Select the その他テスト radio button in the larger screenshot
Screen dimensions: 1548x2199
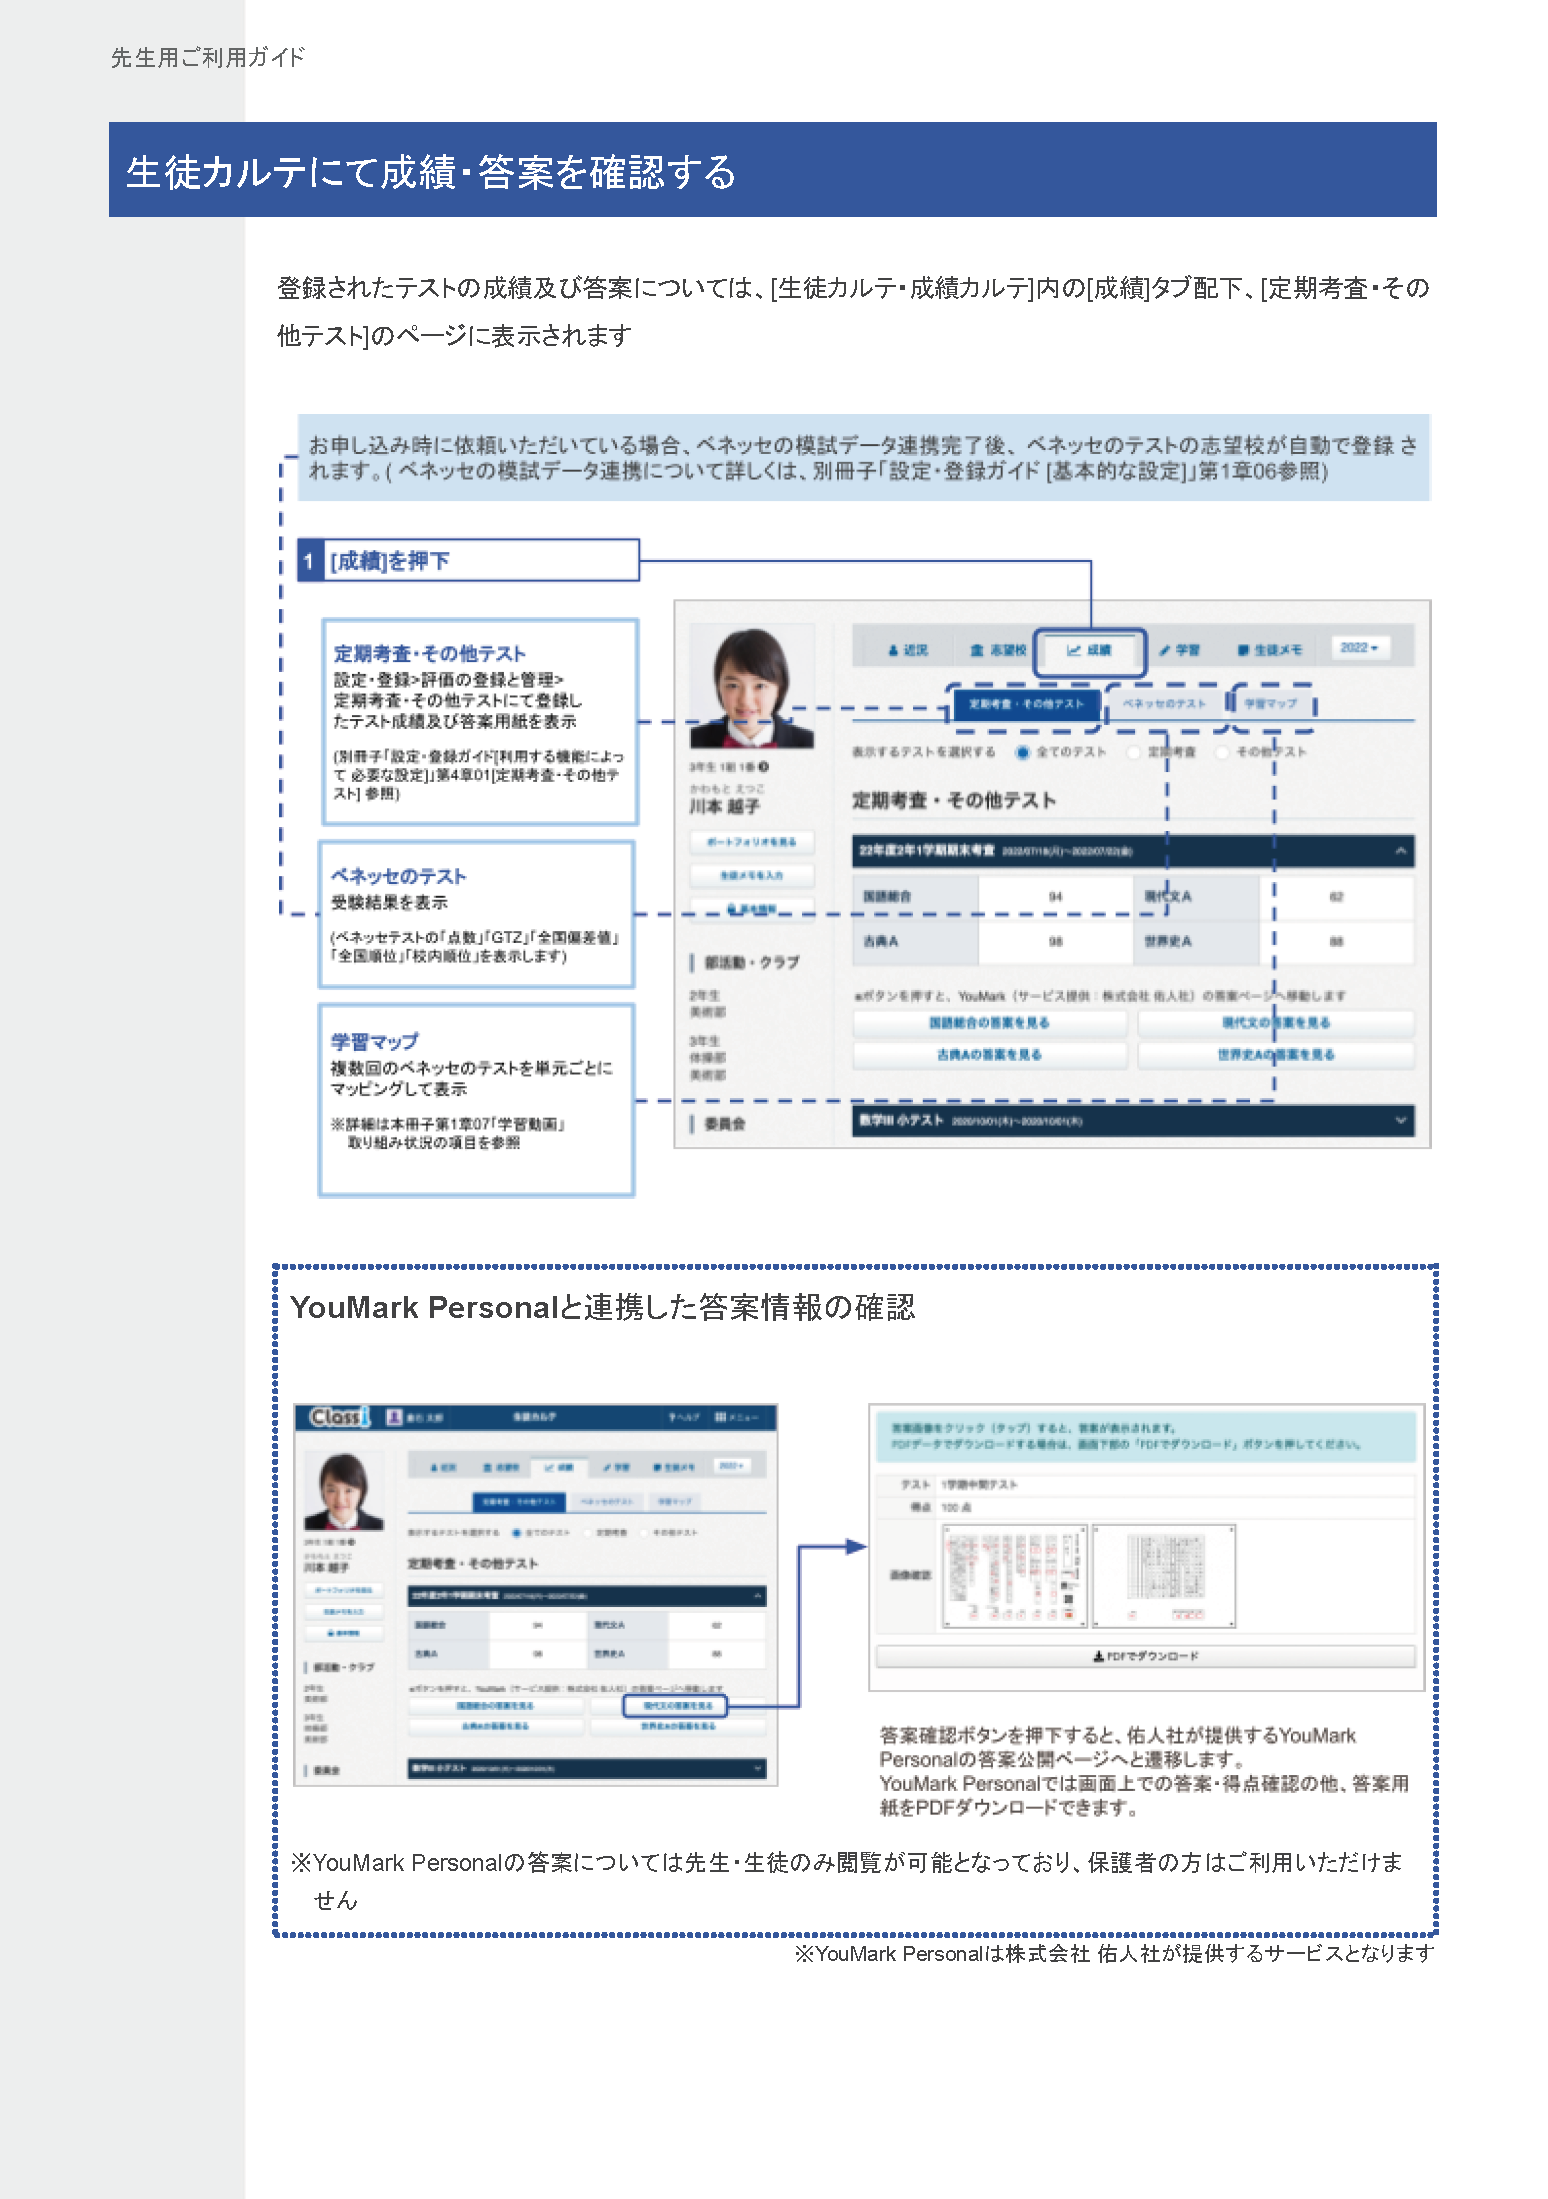pyautogui.click(x=1222, y=752)
